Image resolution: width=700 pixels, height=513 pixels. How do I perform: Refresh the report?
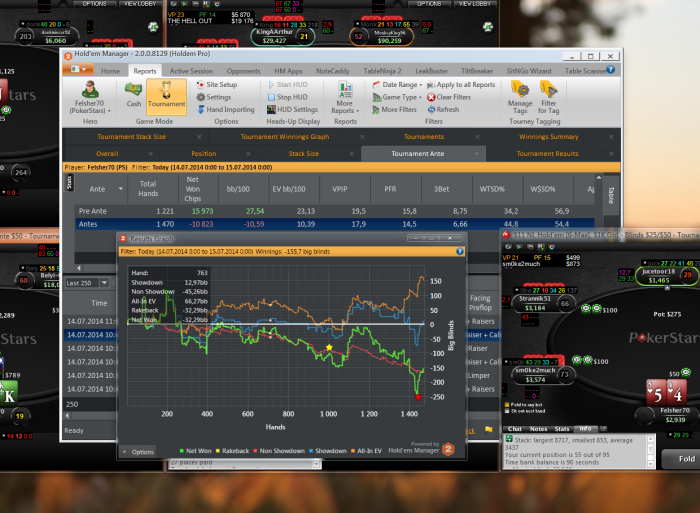[x=443, y=109]
